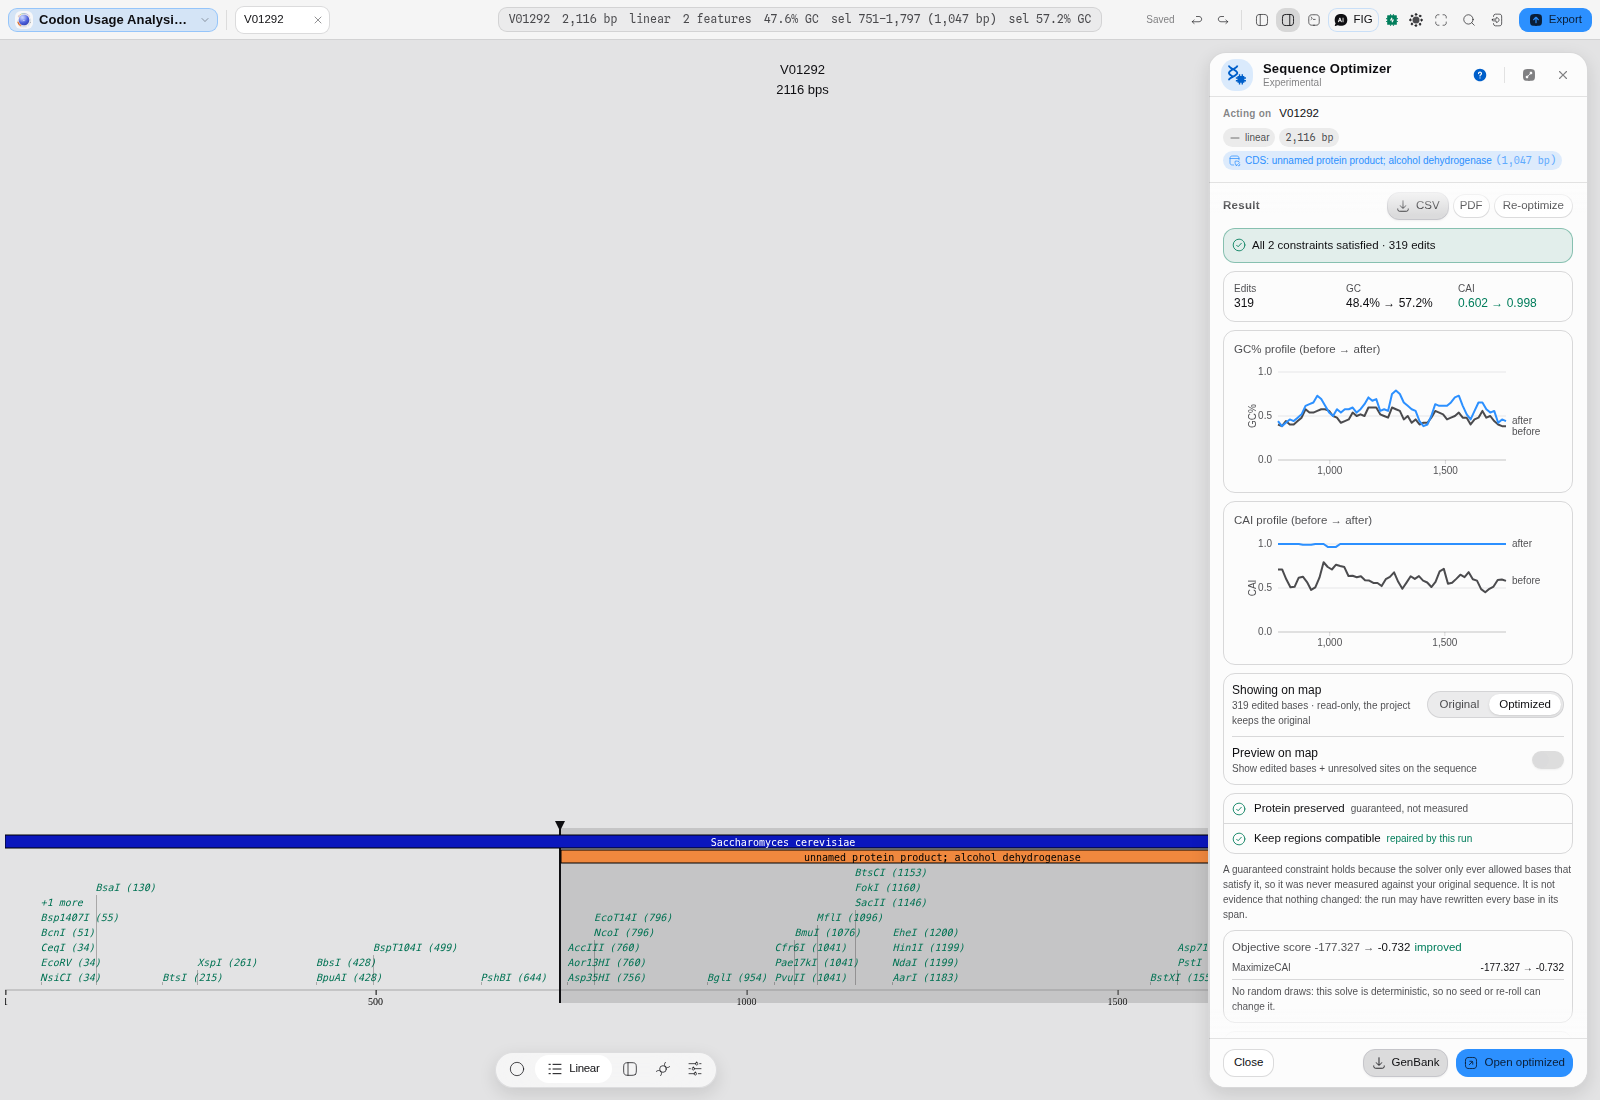
Task: Toggle the Preview on map switch
Action: click(x=1548, y=760)
